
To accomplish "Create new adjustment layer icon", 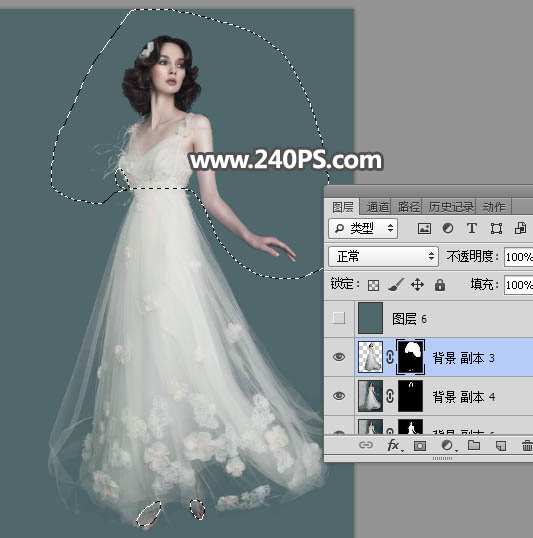I will [x=448, y=446].
